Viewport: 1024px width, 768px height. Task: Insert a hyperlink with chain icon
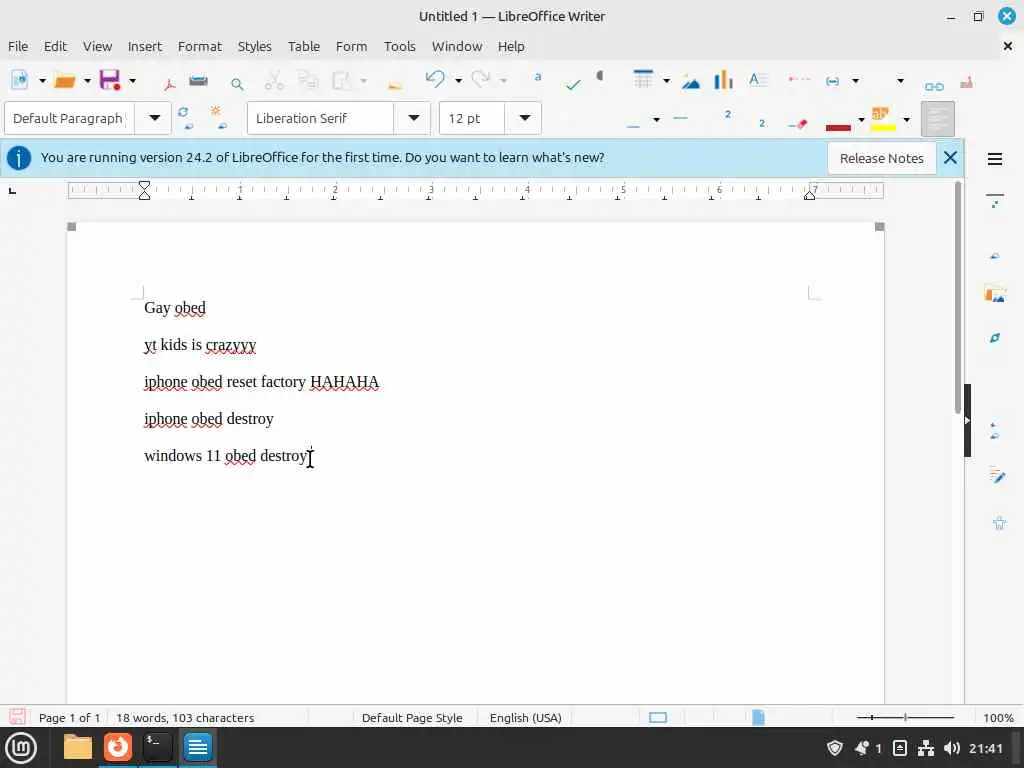pos(934,86)
